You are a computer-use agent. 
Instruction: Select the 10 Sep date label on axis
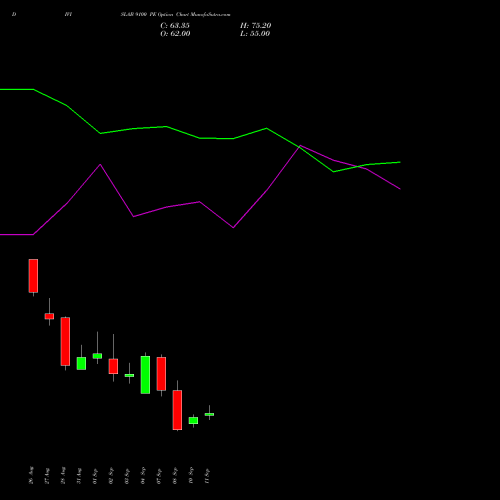point(191,476)
